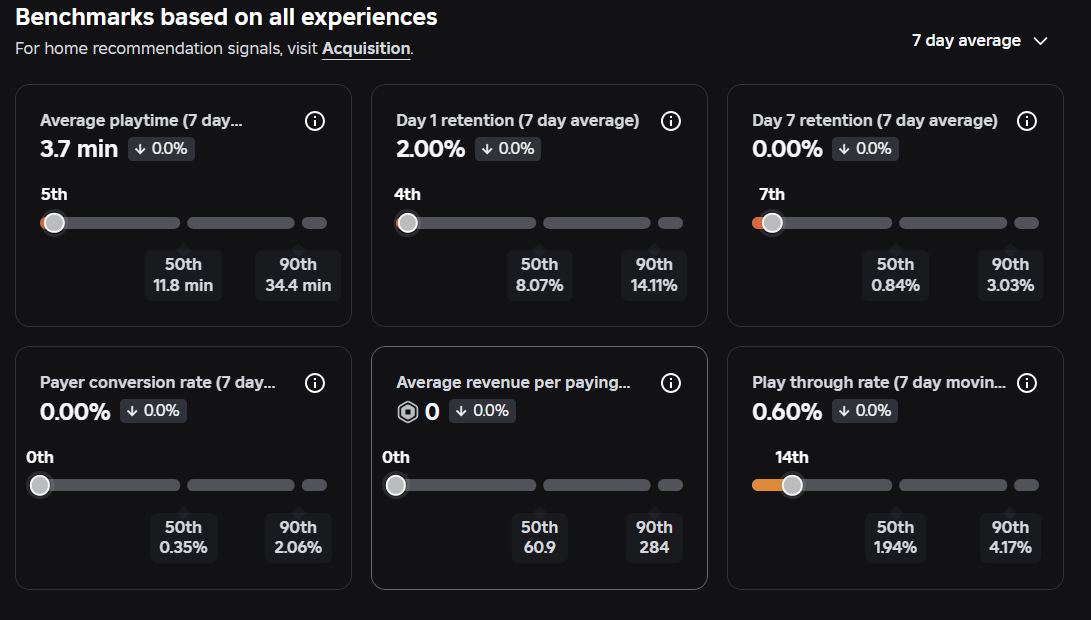Click the Robux icon in revenue card
The height and width of the screenshot is (620, 1091).
point(408,412)
